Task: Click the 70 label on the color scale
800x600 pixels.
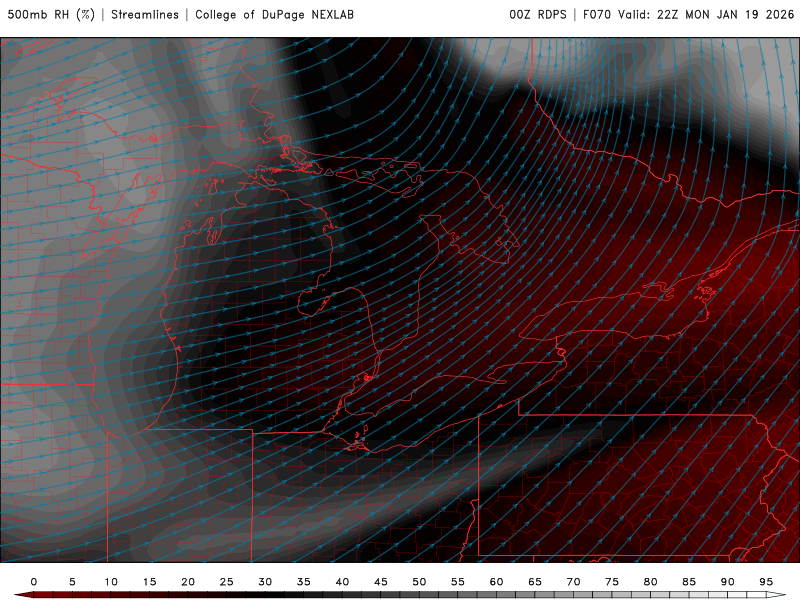Action: (x=573, y=582)
